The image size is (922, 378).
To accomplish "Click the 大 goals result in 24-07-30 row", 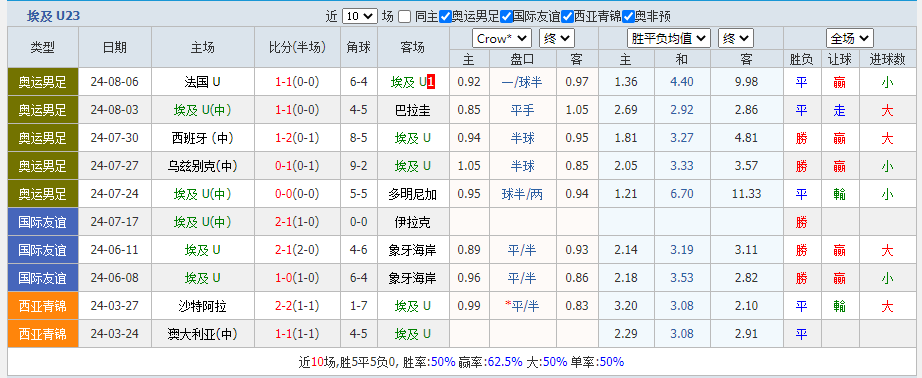I will [887, 138].
